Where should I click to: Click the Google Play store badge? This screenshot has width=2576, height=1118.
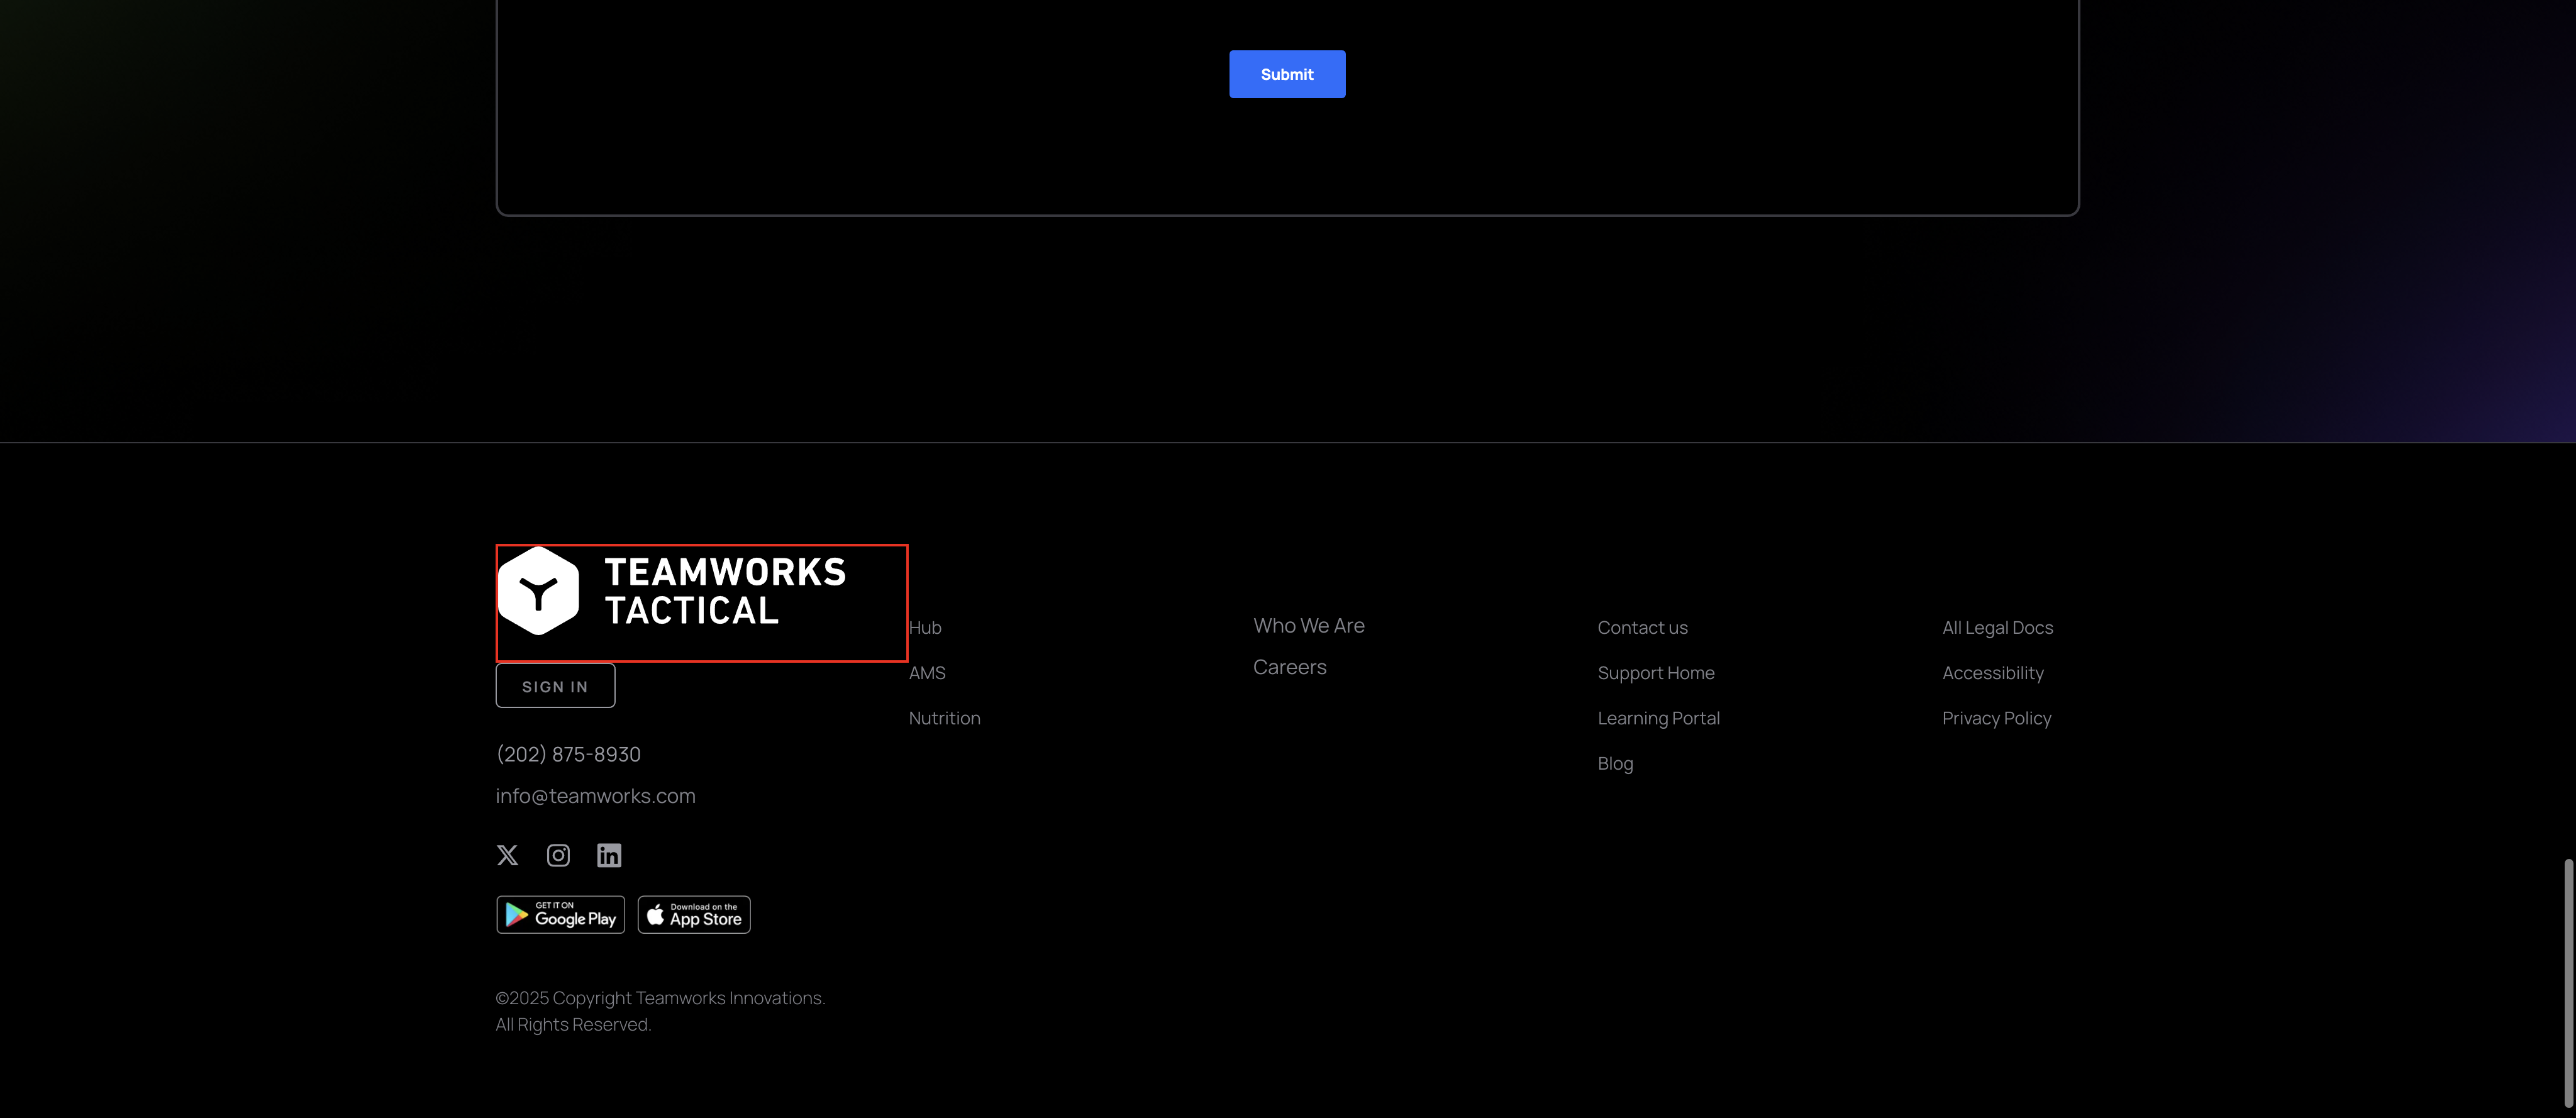tap(560, 915)
